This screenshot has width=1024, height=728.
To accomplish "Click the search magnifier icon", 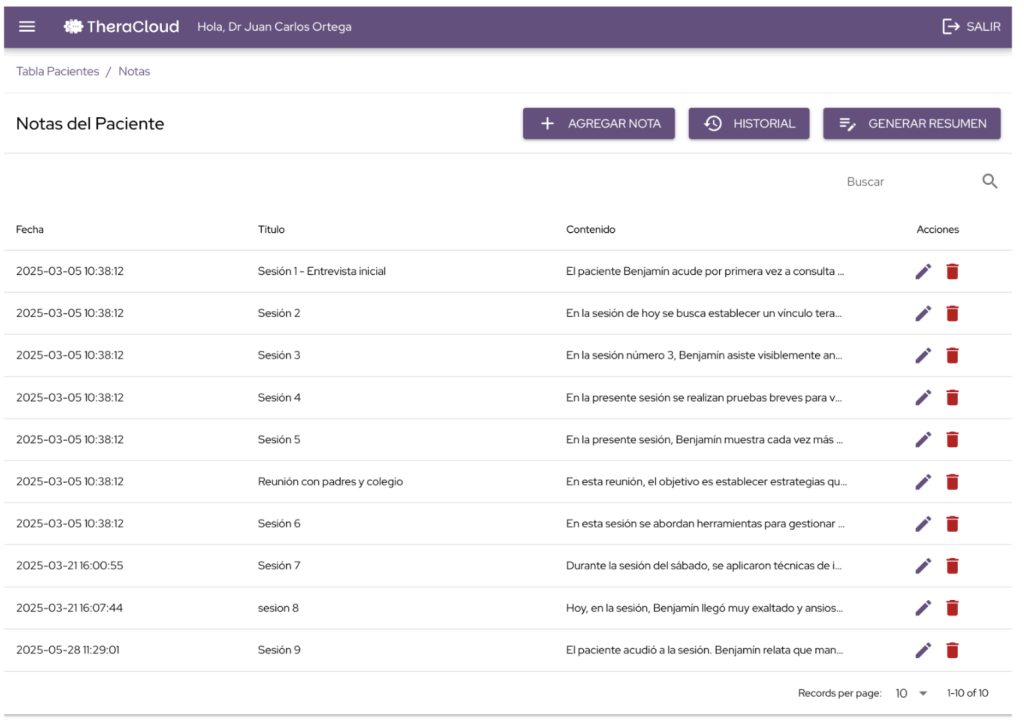I will 989,181.
